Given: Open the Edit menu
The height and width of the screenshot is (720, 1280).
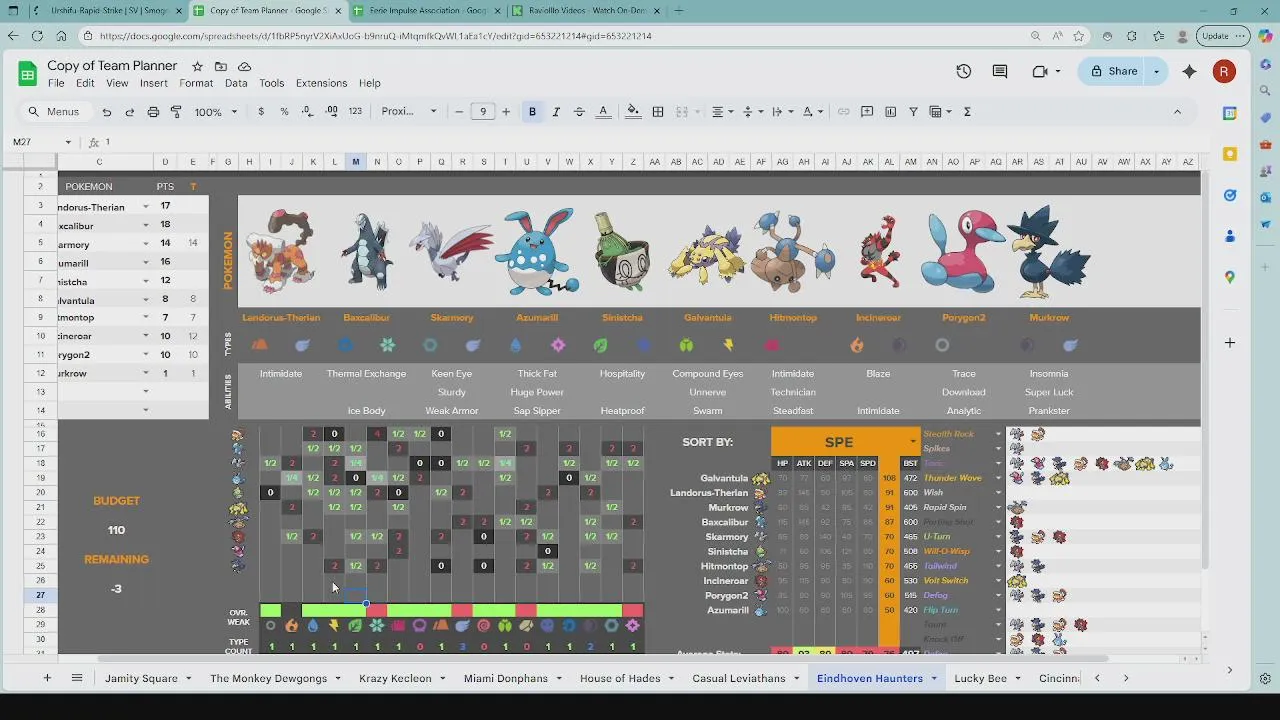Looking at the screenshot, I should pyautogui.click(x=85, y=83).
